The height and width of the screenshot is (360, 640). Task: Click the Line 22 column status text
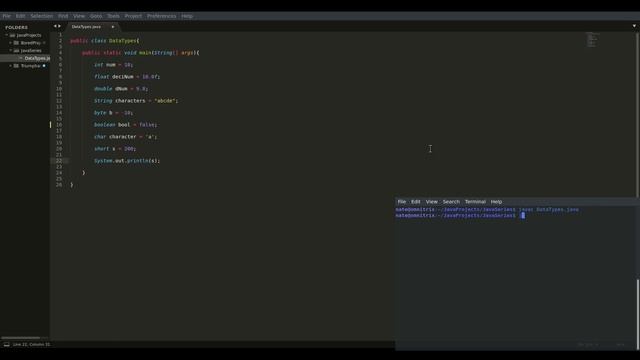pos(31,344)
